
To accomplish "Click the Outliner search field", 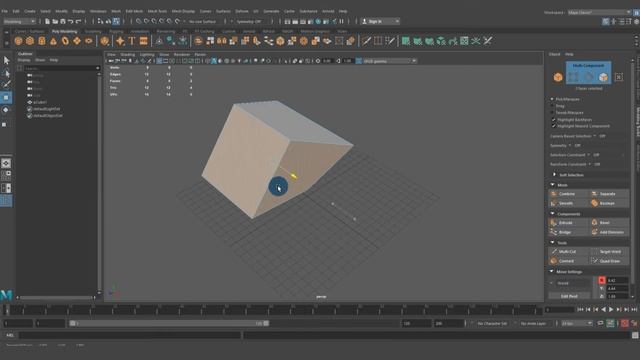I will tap(61, 68).
